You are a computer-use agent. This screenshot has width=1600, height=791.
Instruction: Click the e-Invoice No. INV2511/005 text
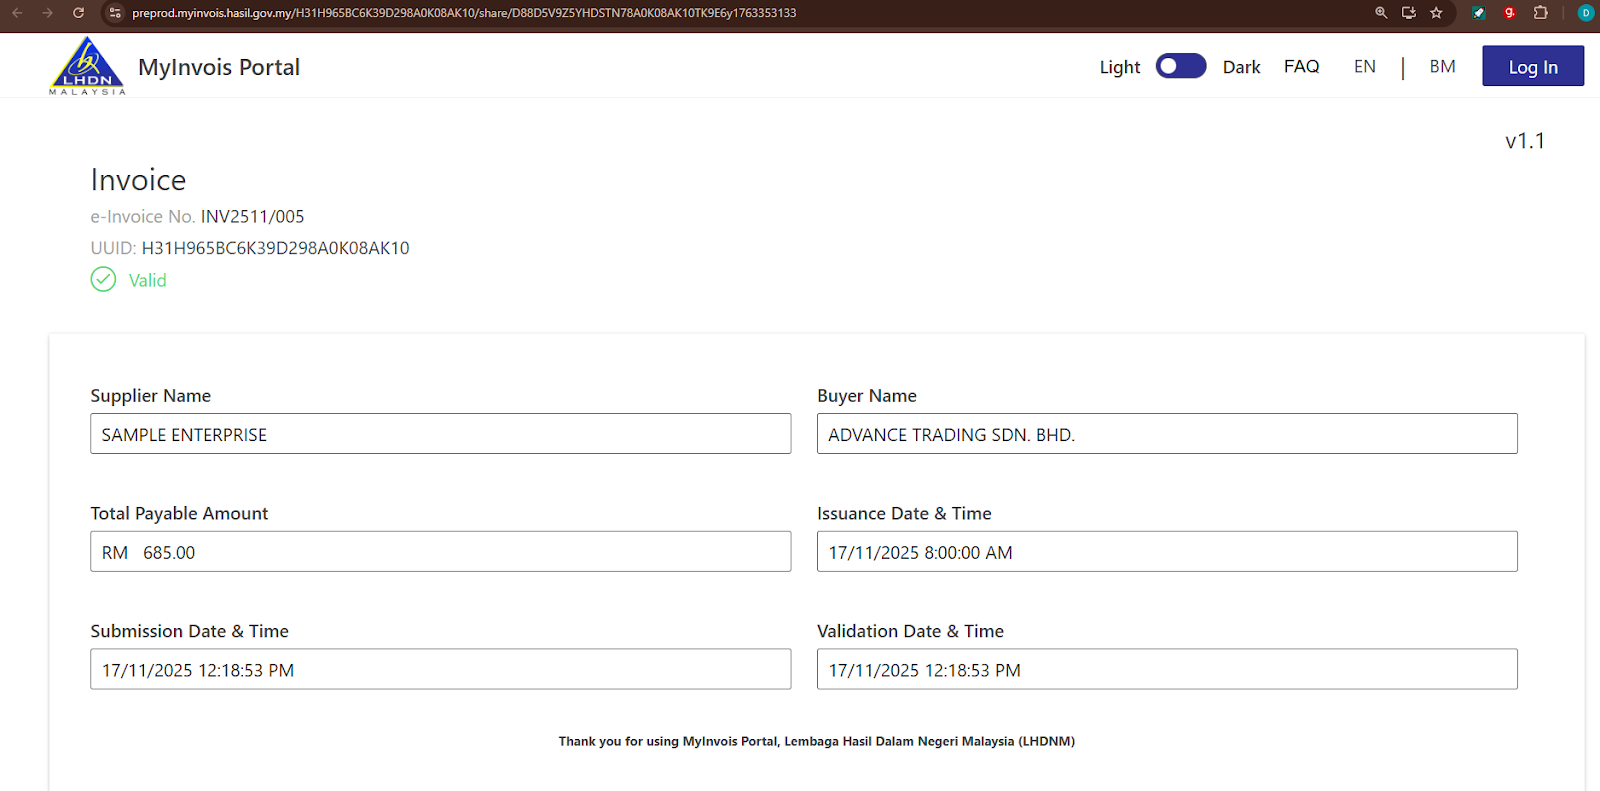click(197, 216)
